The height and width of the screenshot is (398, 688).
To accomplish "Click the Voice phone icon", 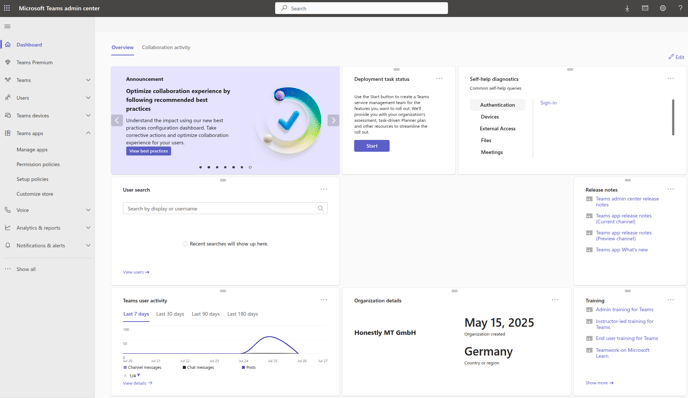I will (7, 210).
